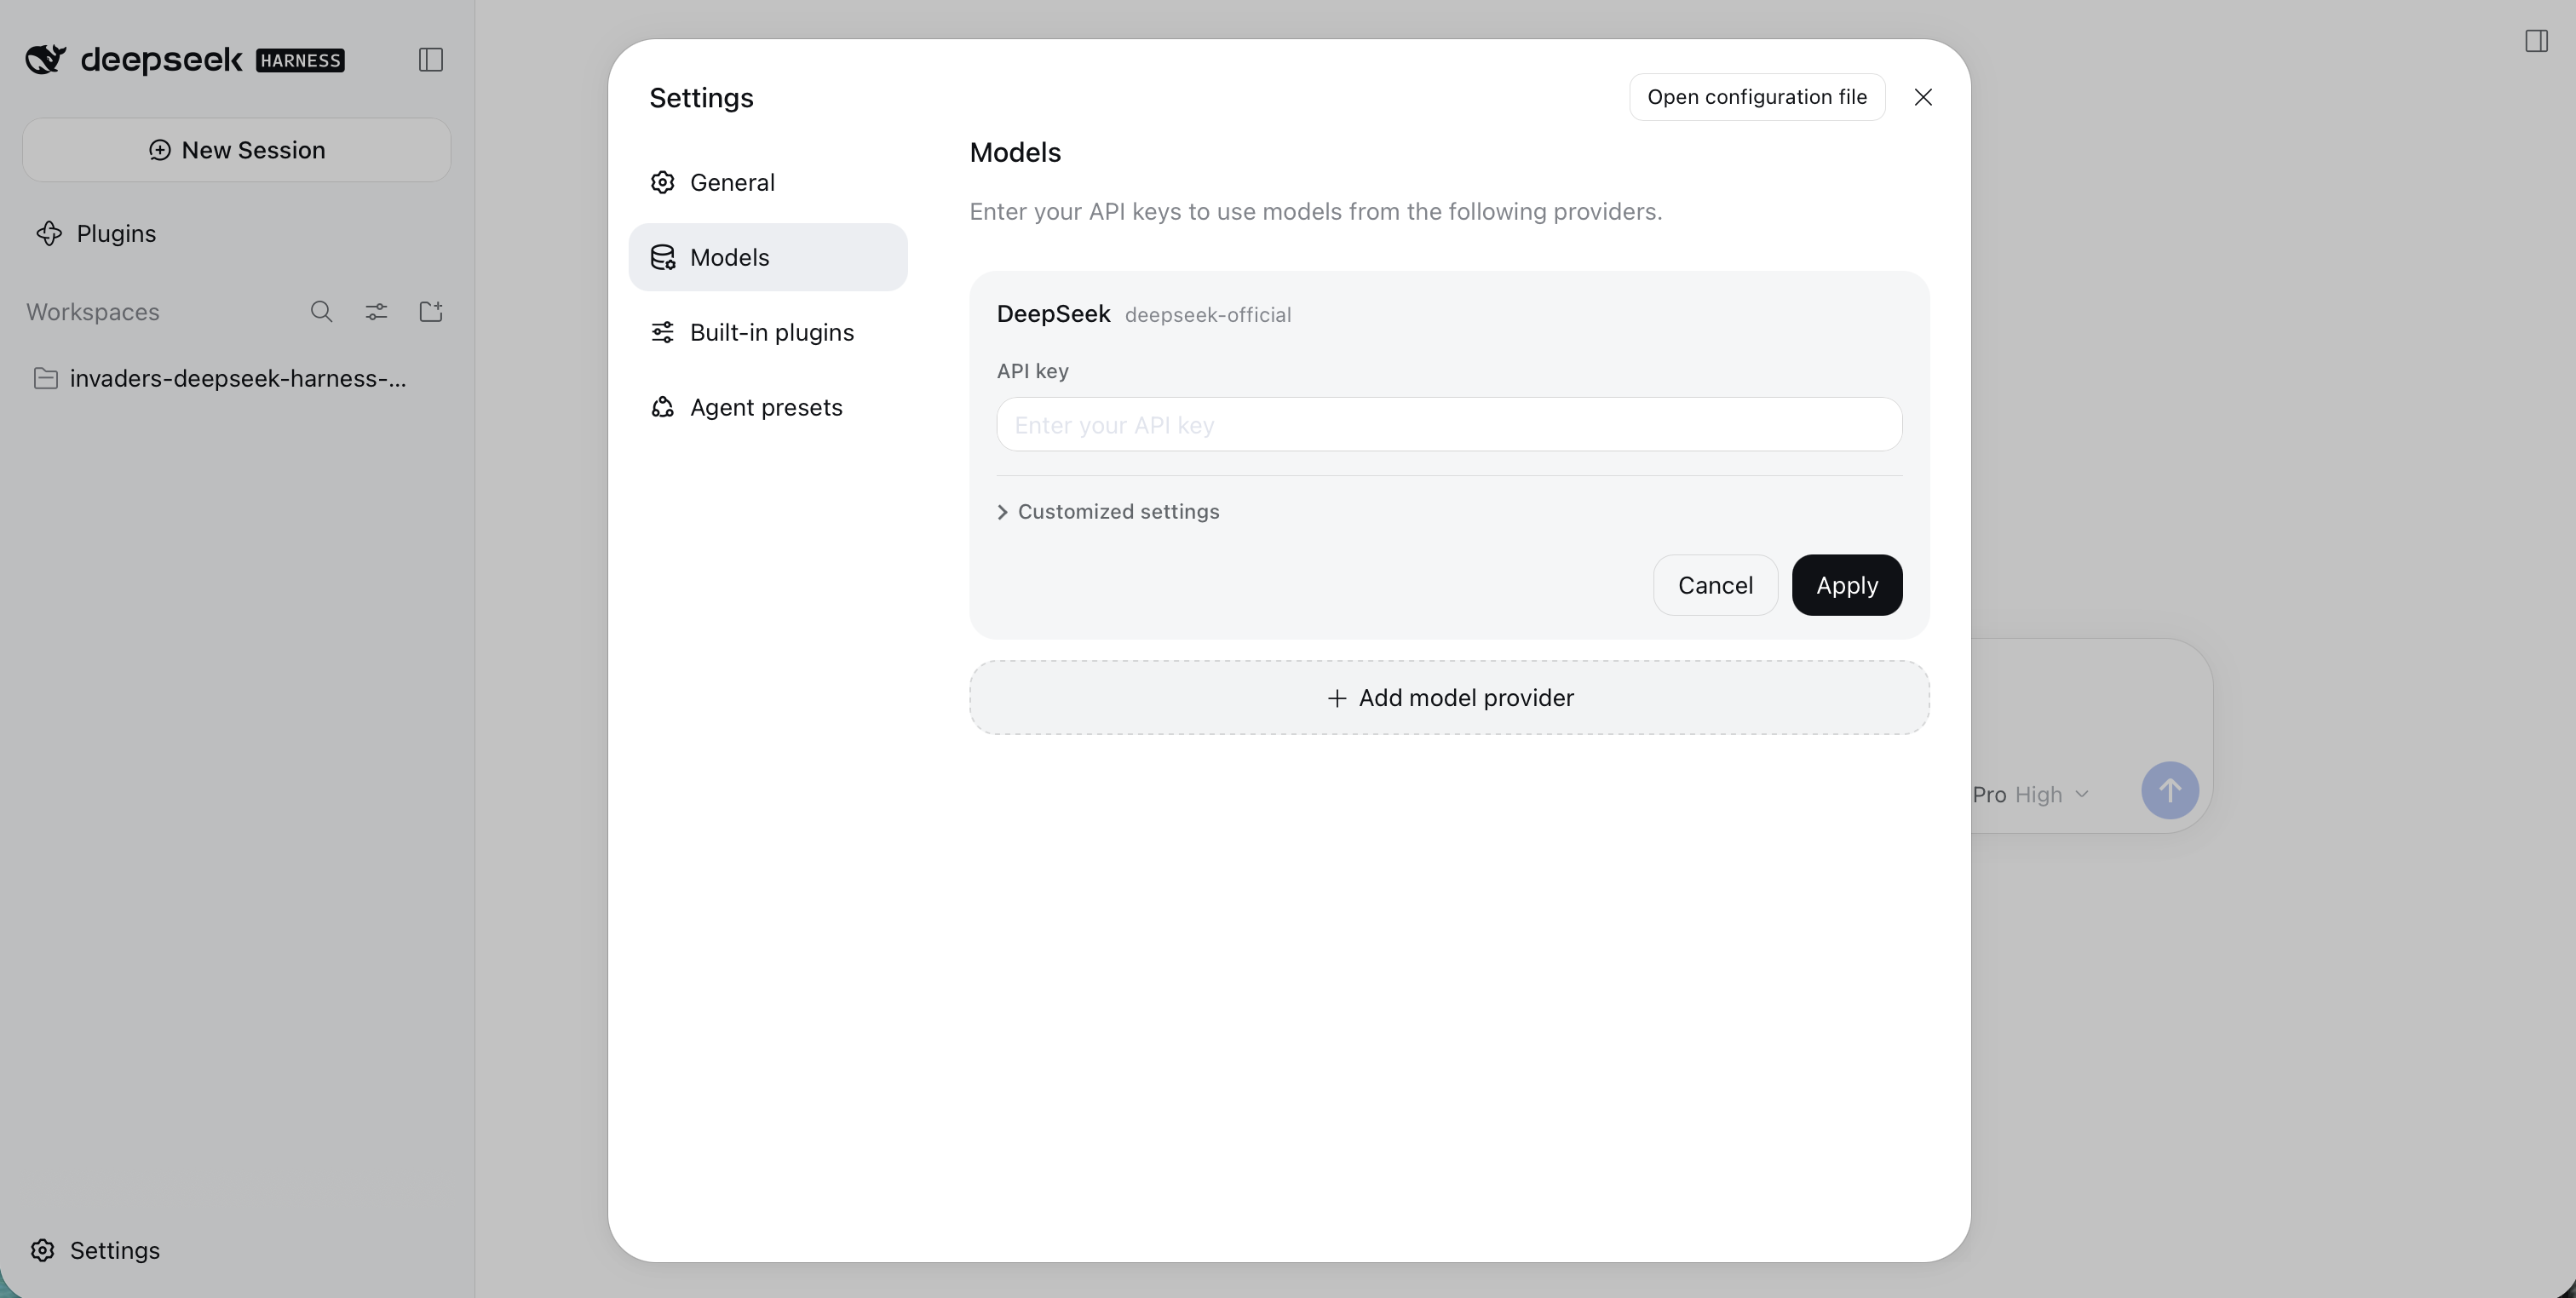Screen dimensions: 2576x1298
Task: Select the invaders-deepseek-harness workspace
Action: point(237,378)
